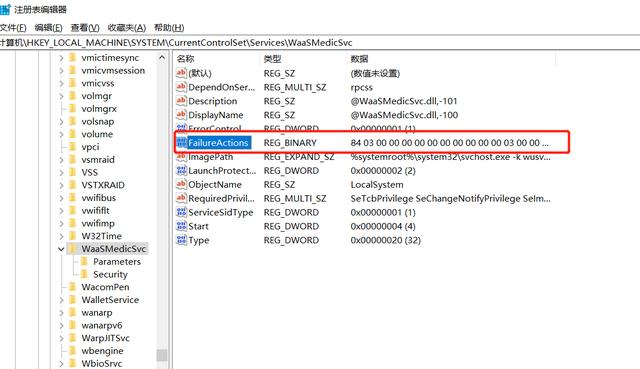Screen dimensions: 640x369
Task: Expand the vmicvmsession key
Action: 61,71
